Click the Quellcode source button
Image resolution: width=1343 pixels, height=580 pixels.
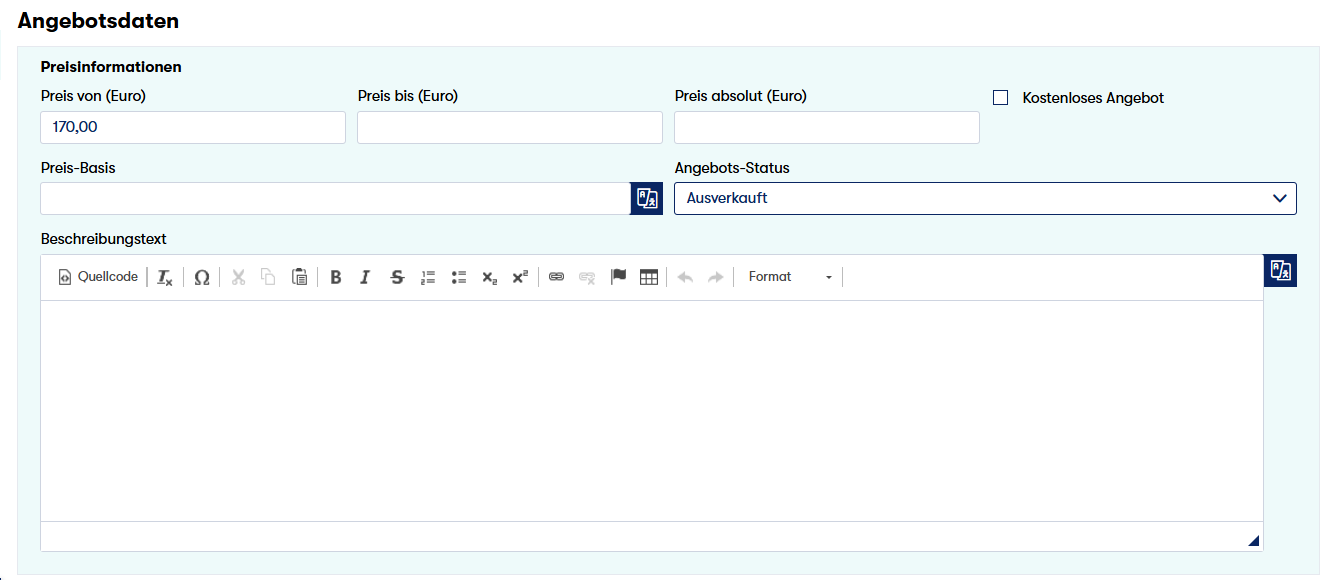click(x=97, y=277)
